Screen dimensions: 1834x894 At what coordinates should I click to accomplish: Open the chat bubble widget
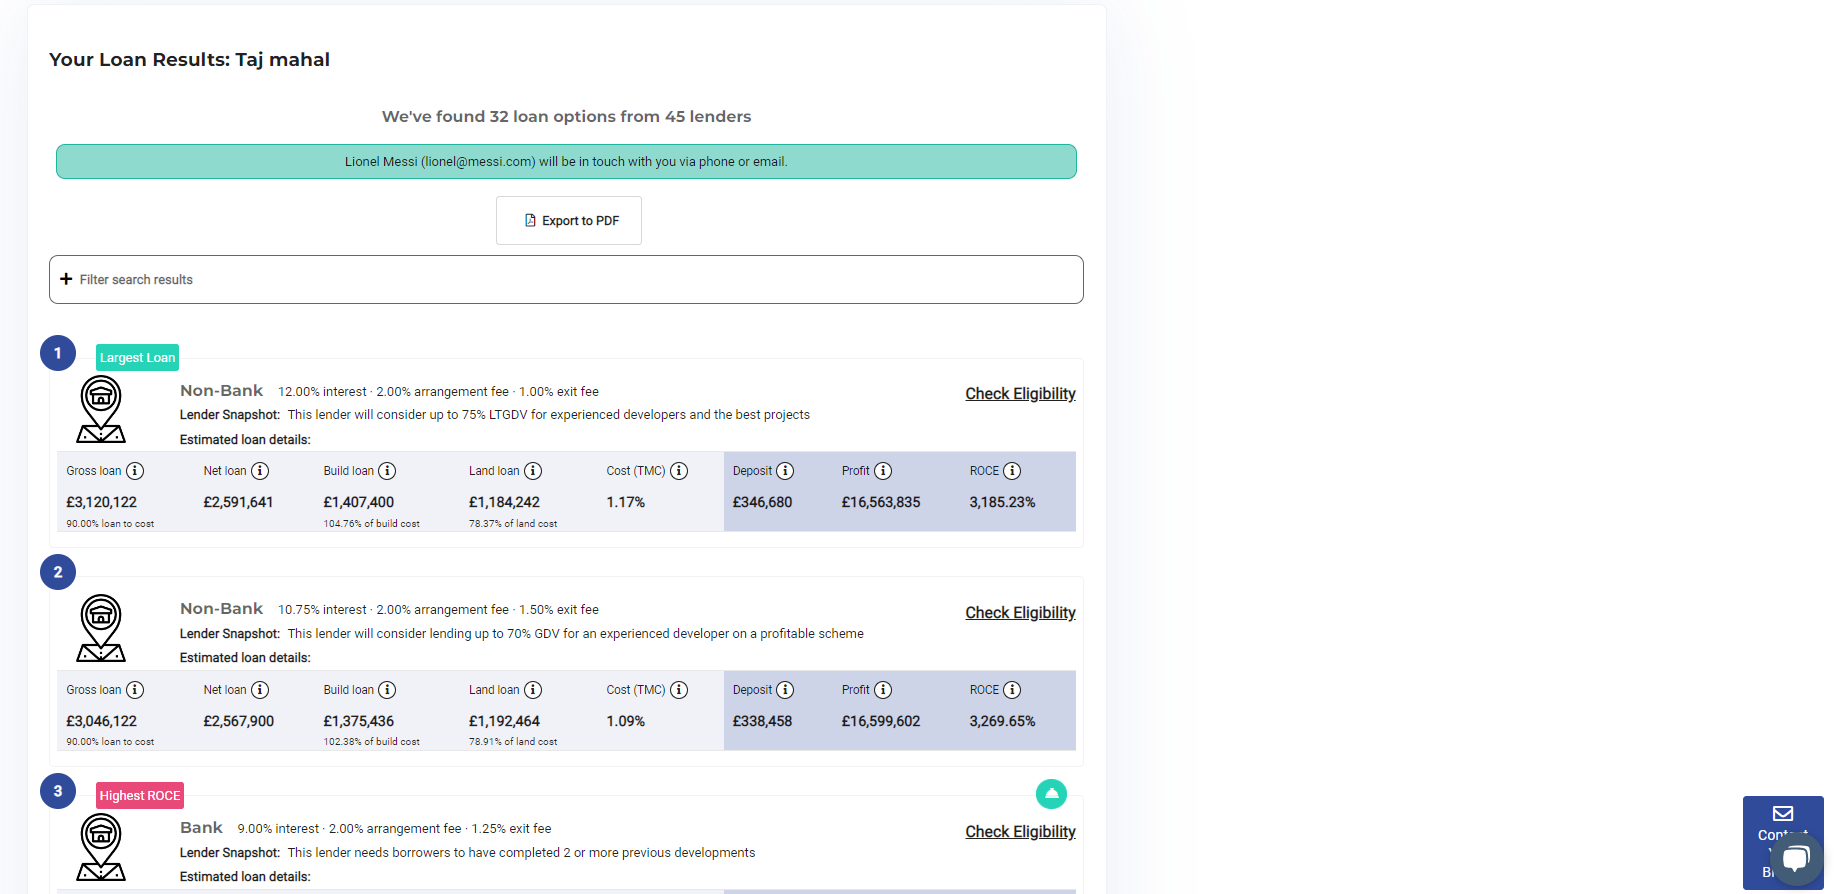(x=1796, y=858)
